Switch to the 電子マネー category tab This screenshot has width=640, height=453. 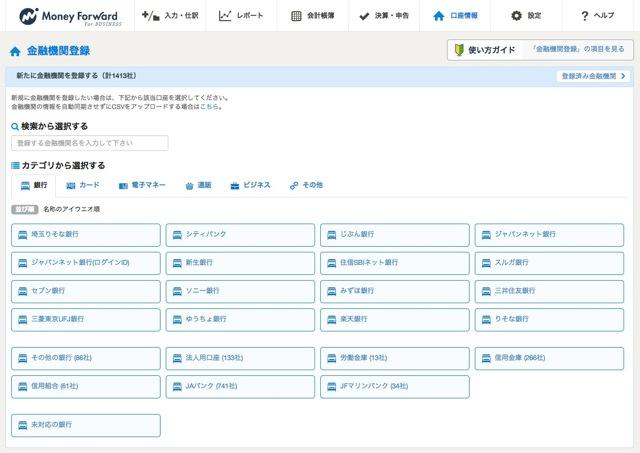(142, 186)
